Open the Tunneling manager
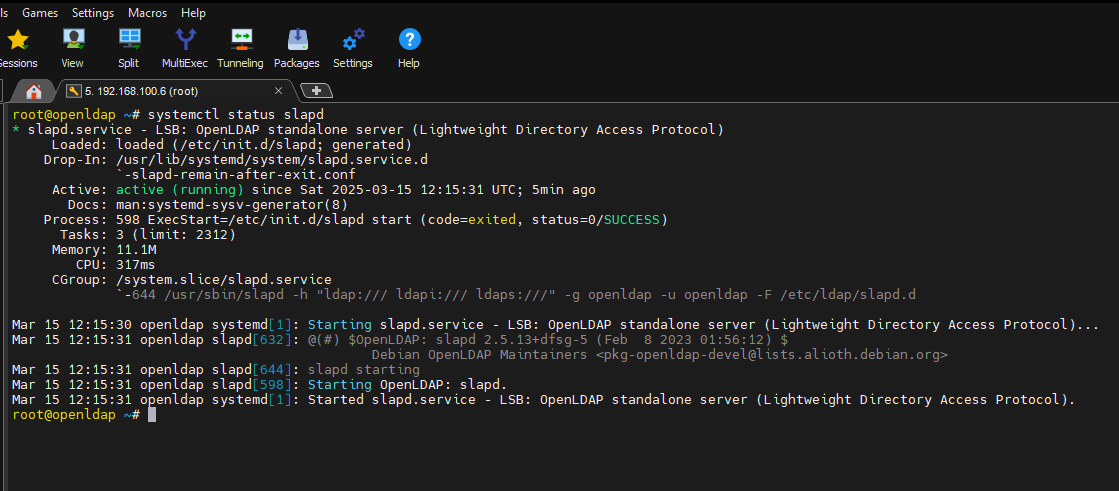 click(x=240, y=47)
